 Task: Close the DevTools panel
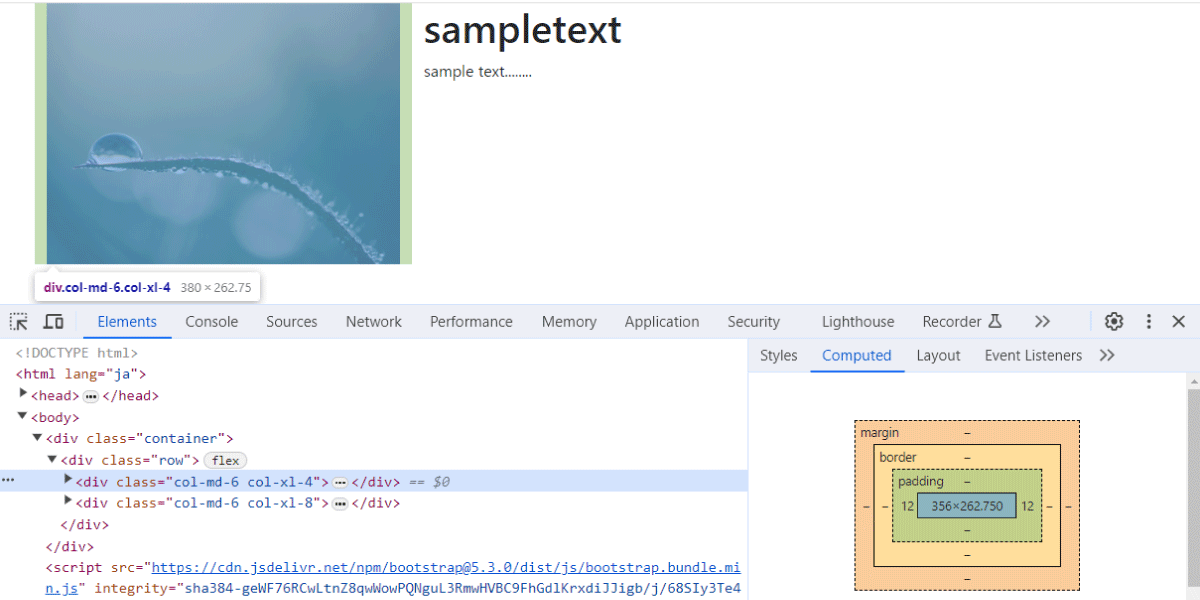click(x=1179, y=322)
